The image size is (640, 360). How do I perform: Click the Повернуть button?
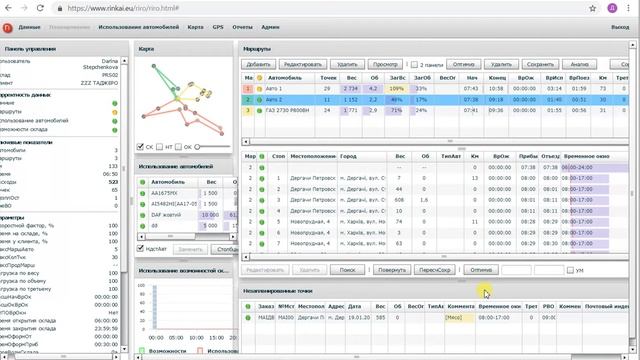coord(392,270)
